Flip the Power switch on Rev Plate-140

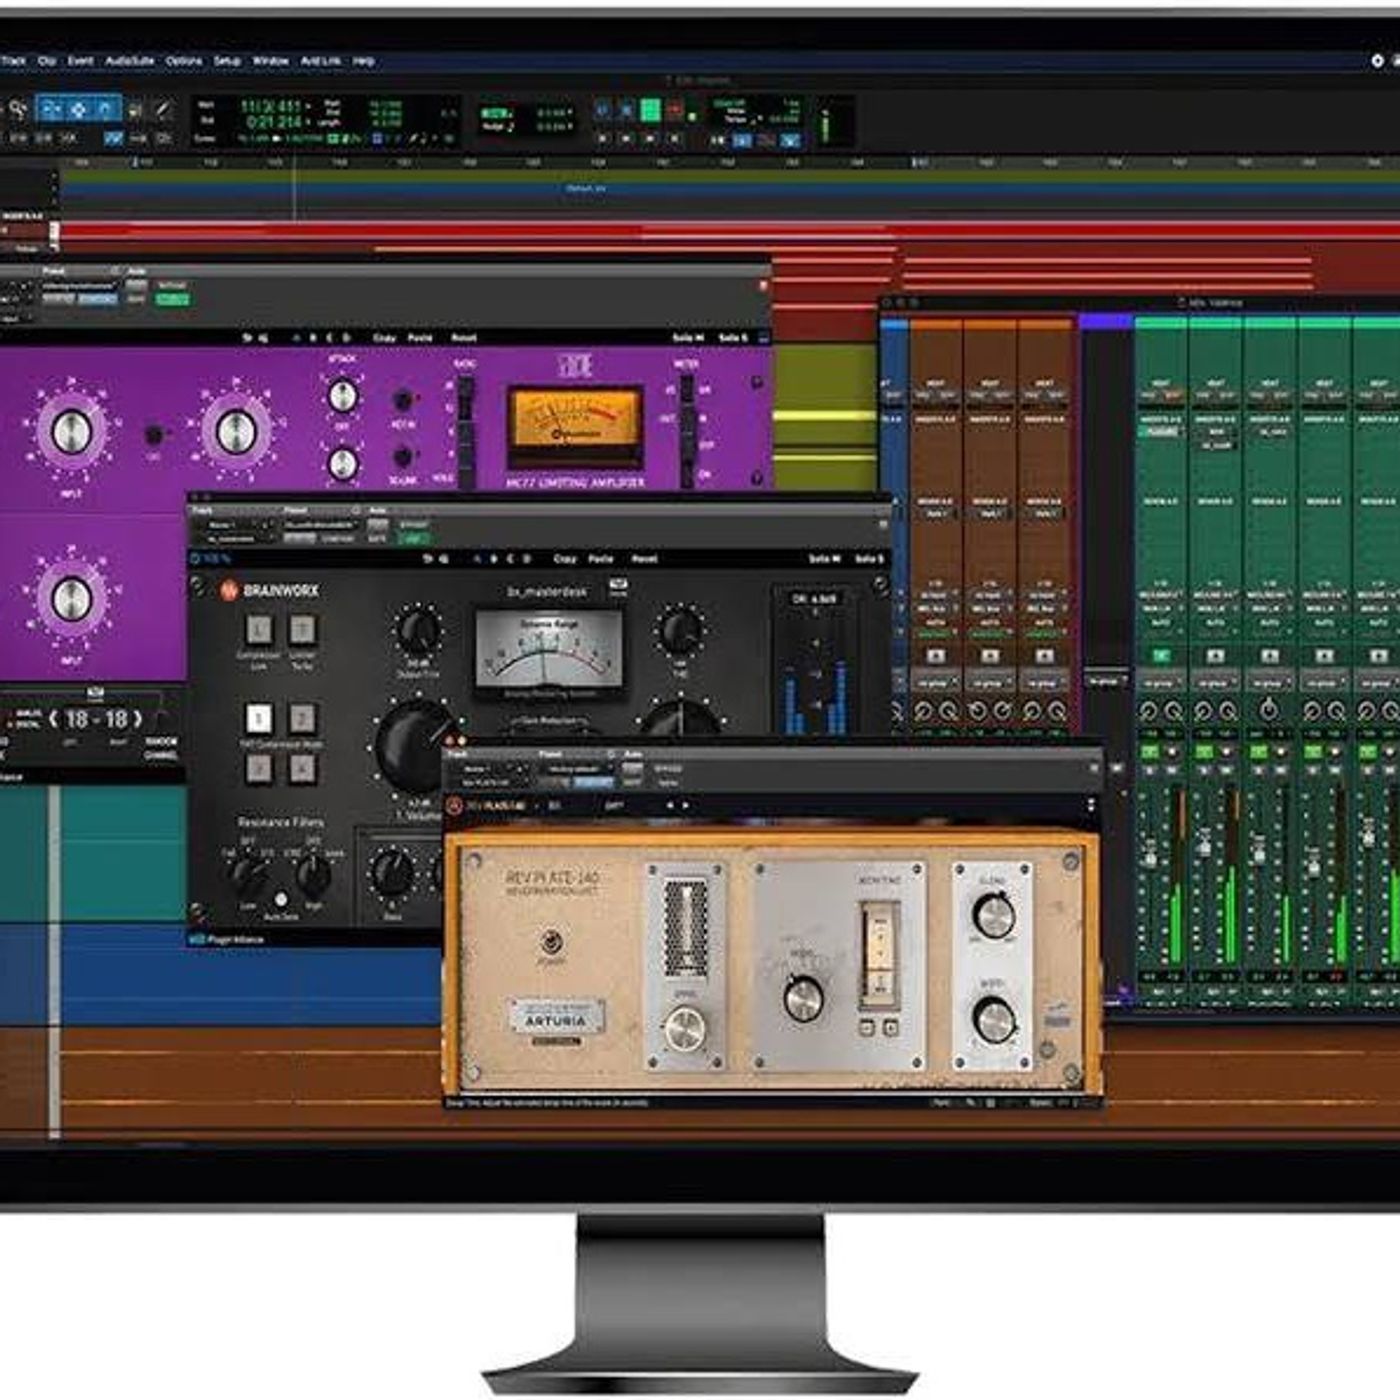(549, 941)
